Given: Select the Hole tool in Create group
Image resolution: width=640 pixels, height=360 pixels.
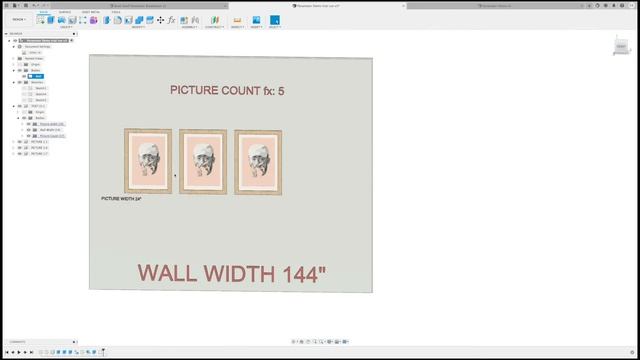Looking at the screenshot, I should 72,20.
